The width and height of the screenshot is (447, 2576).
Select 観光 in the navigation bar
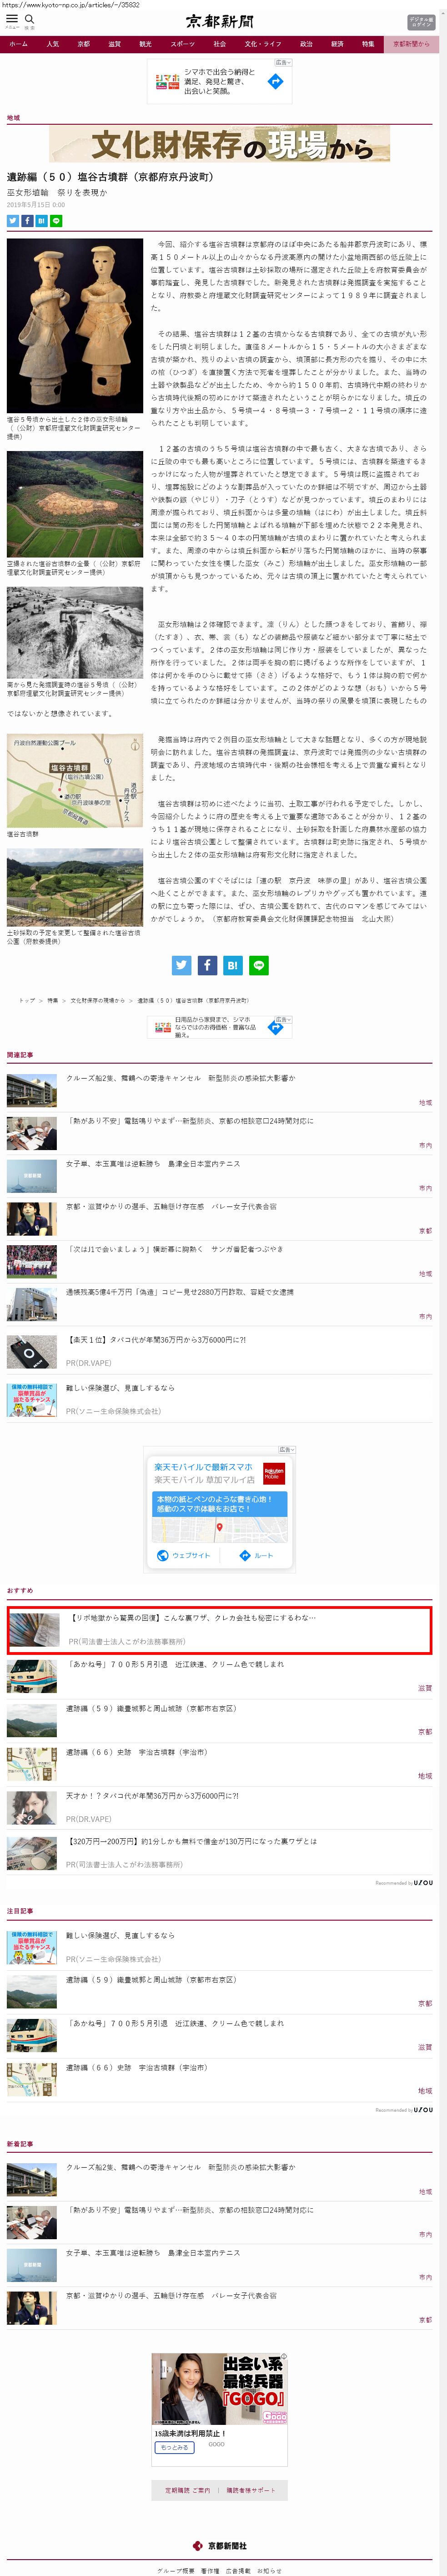[145, 44]
